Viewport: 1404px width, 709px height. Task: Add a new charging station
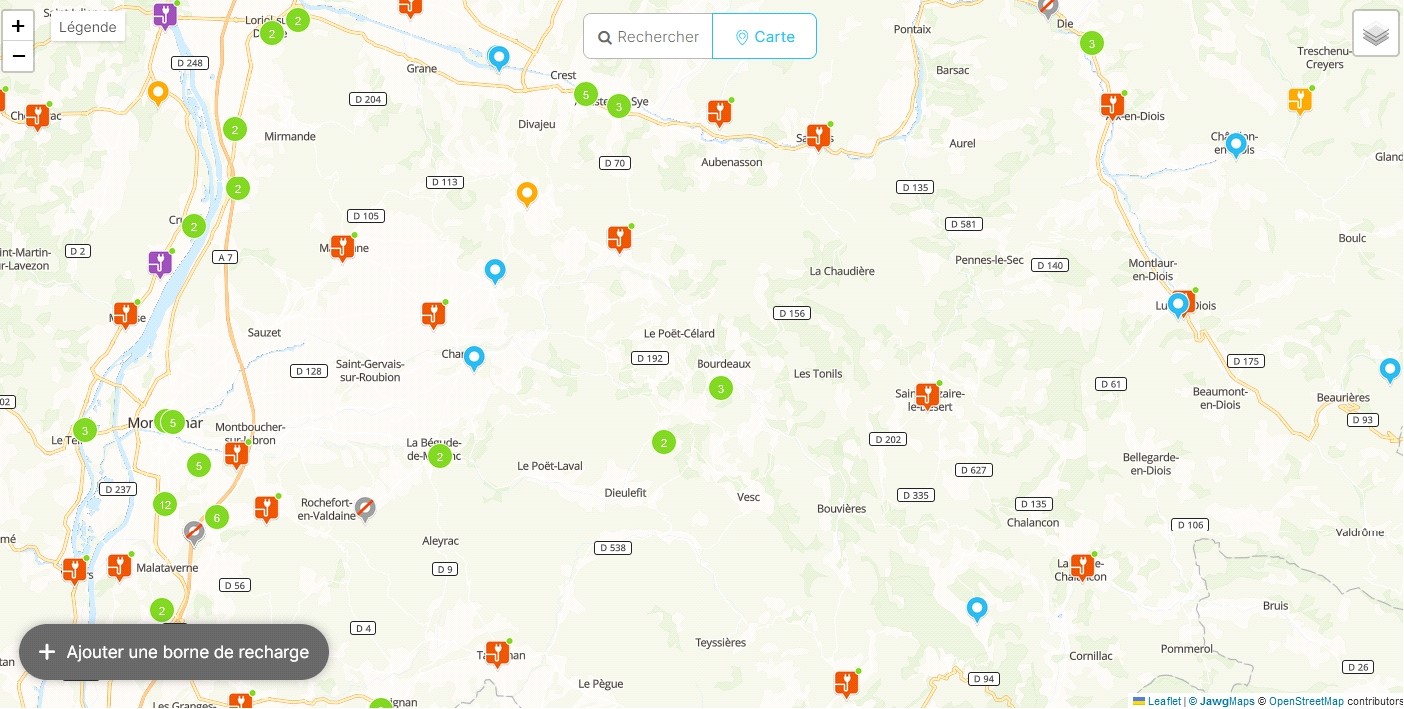[x=174, y=652]
